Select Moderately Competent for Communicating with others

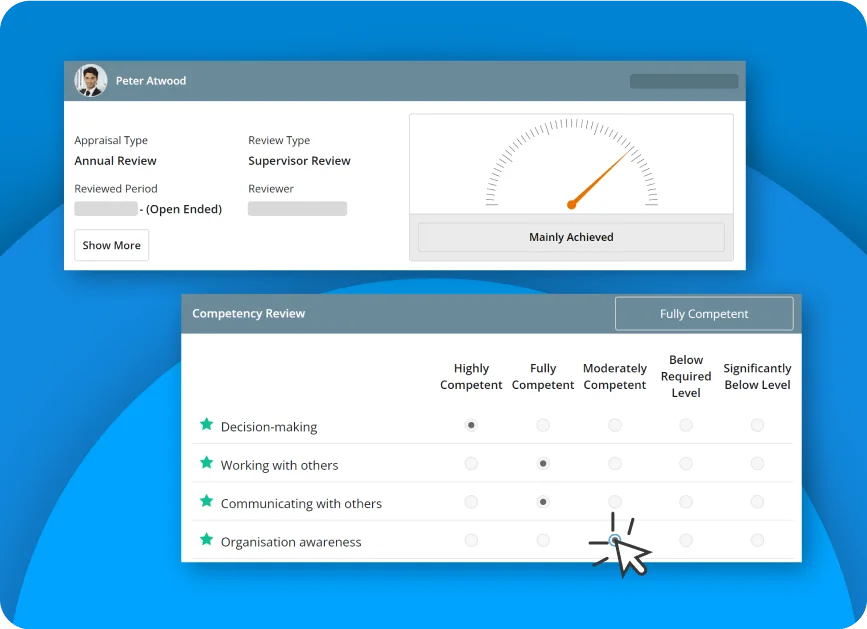click(615, 502)
